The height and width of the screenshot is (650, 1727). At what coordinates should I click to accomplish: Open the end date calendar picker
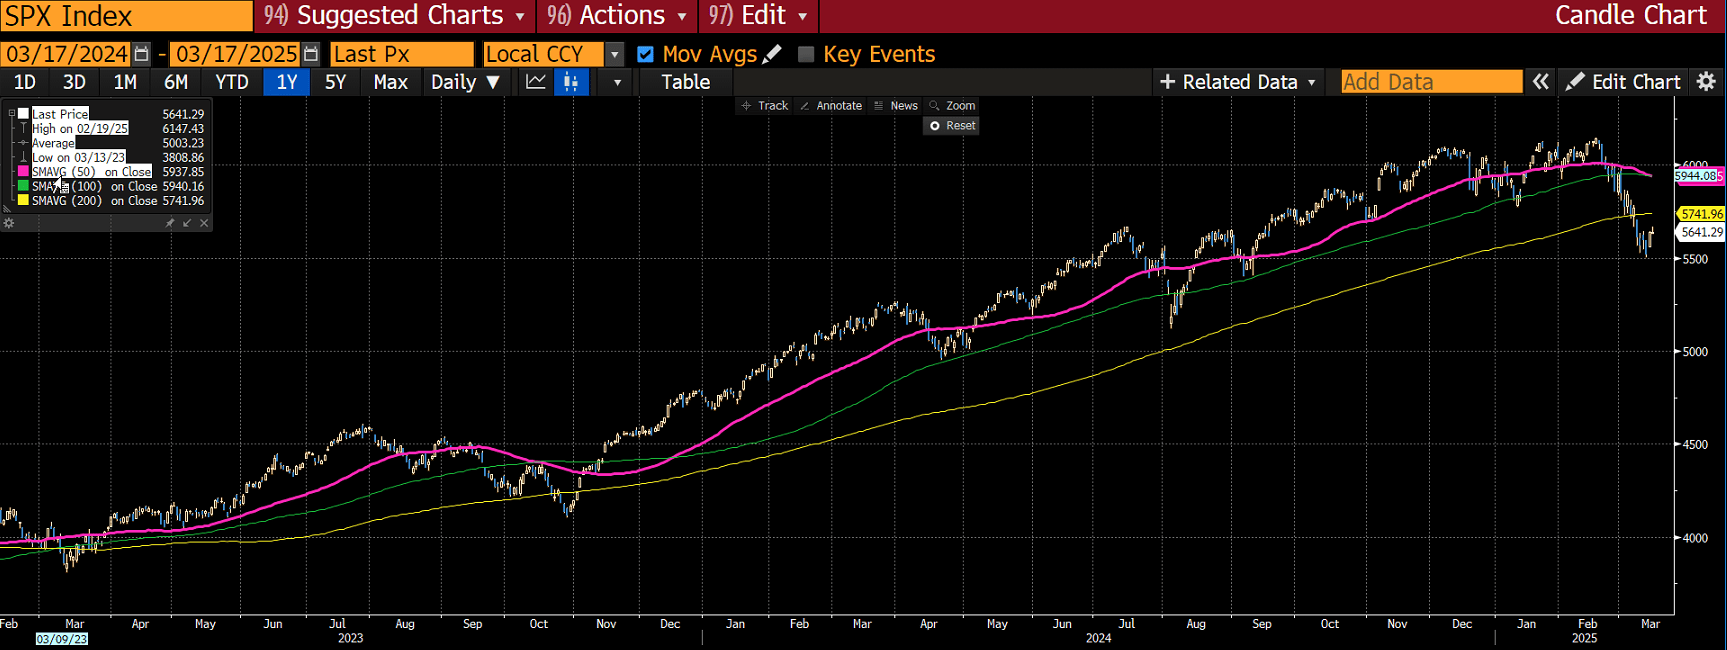point(311,54)
